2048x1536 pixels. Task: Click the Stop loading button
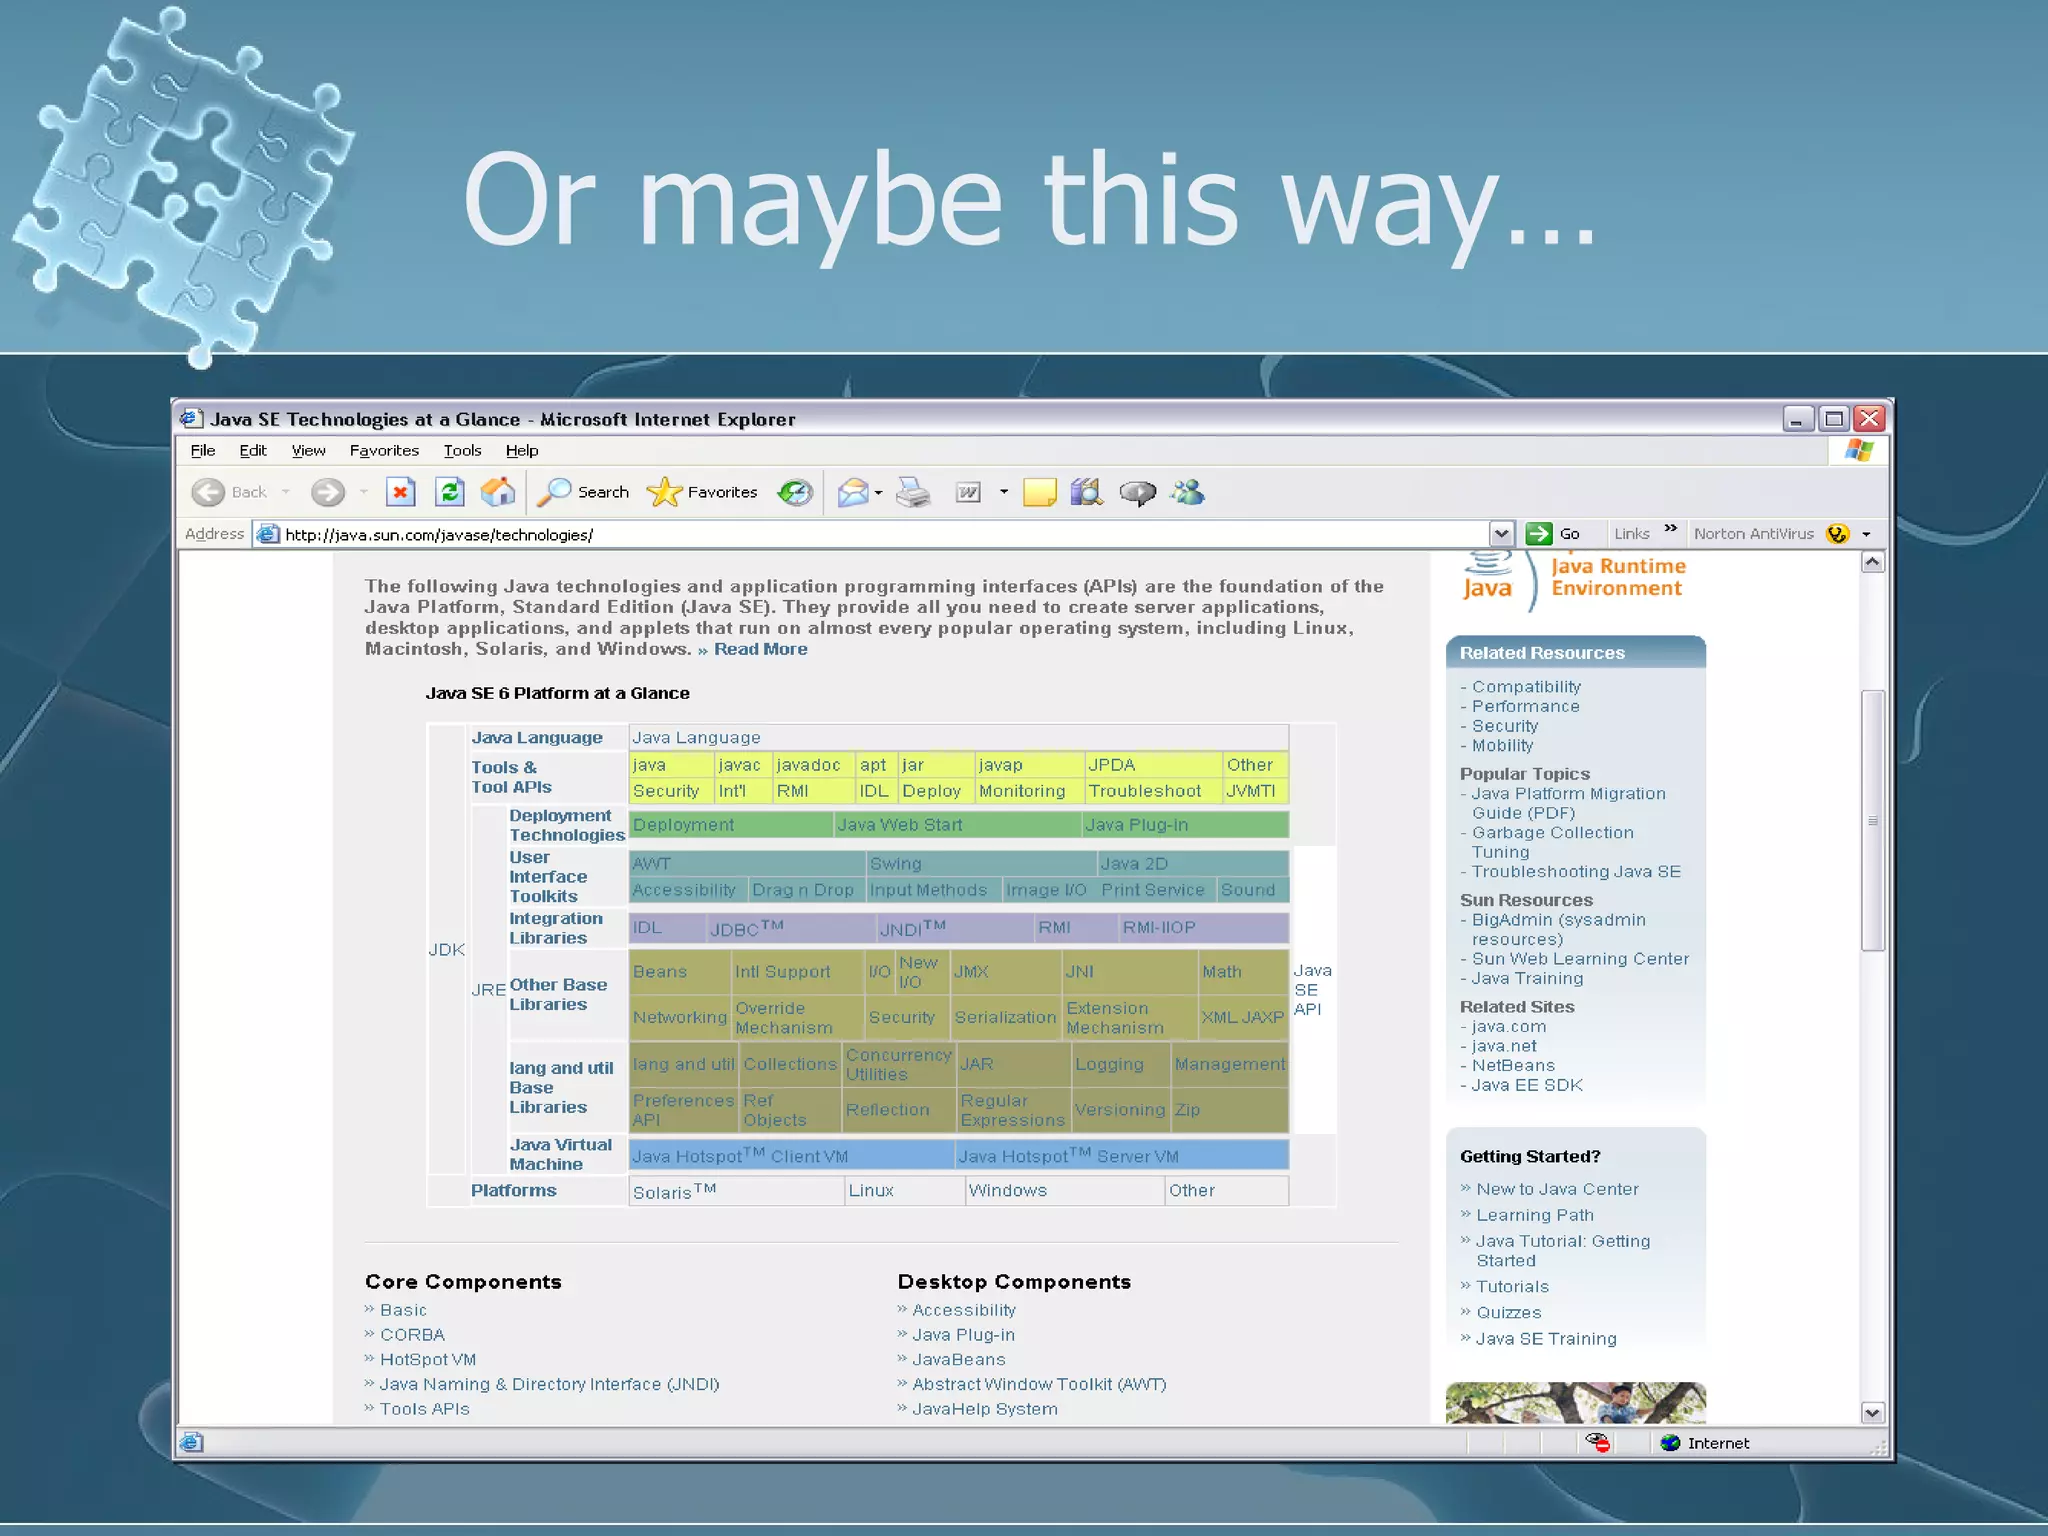coord(400,492)
